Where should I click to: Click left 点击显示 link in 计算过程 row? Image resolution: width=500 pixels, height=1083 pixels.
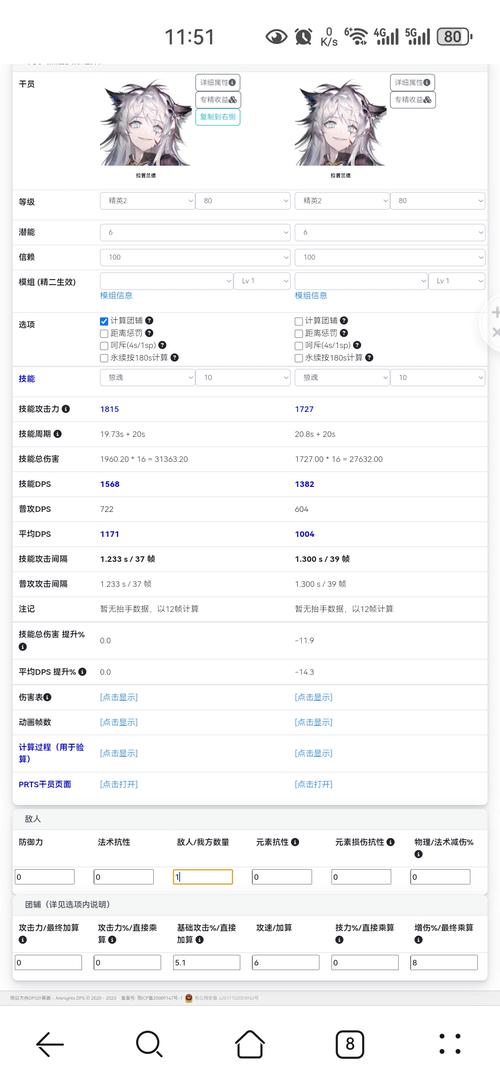[119, 753]
